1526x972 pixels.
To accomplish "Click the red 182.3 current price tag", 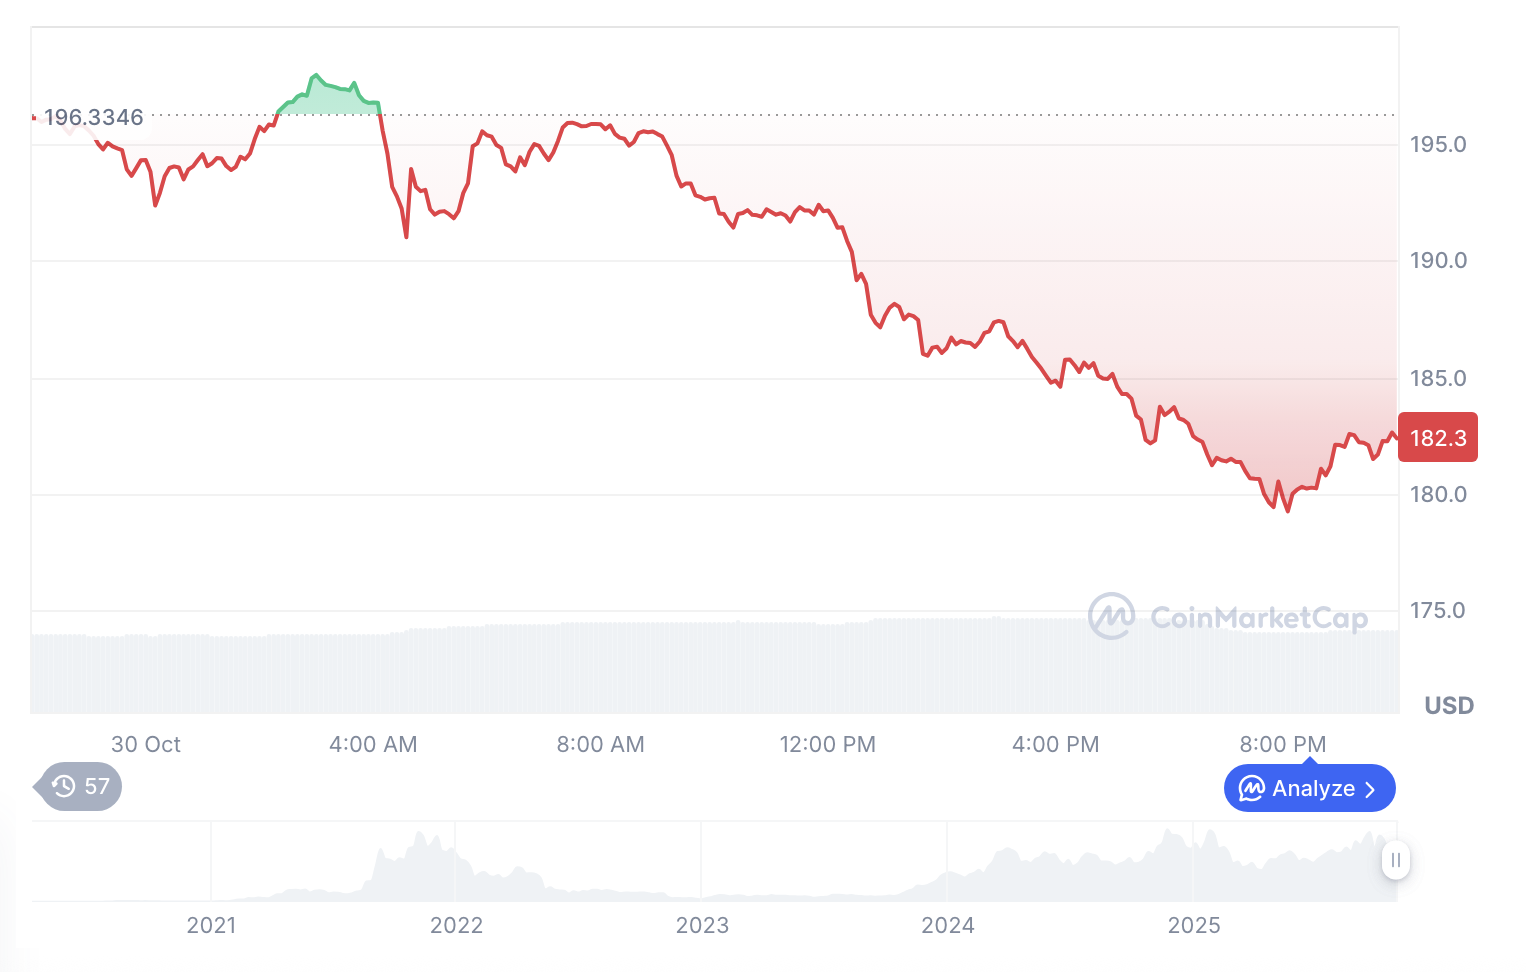I will (x=1437, y=438).
